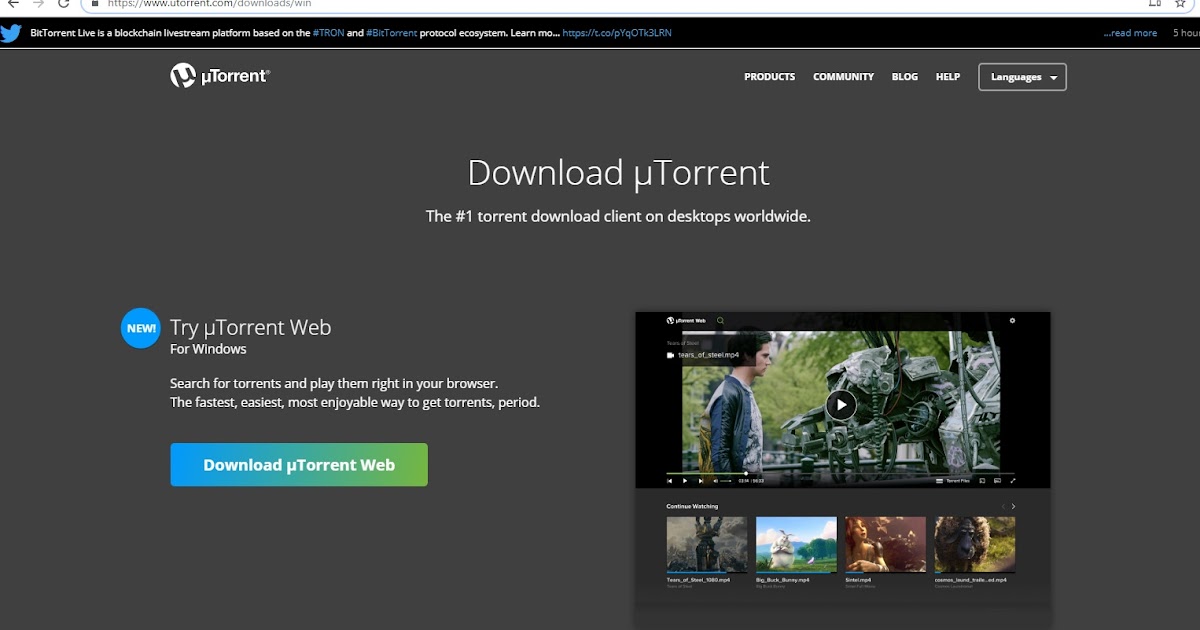
Task: Open the cosmos_laund_traile...ed.mp4 thumbnail
Action: click(975, 544)
